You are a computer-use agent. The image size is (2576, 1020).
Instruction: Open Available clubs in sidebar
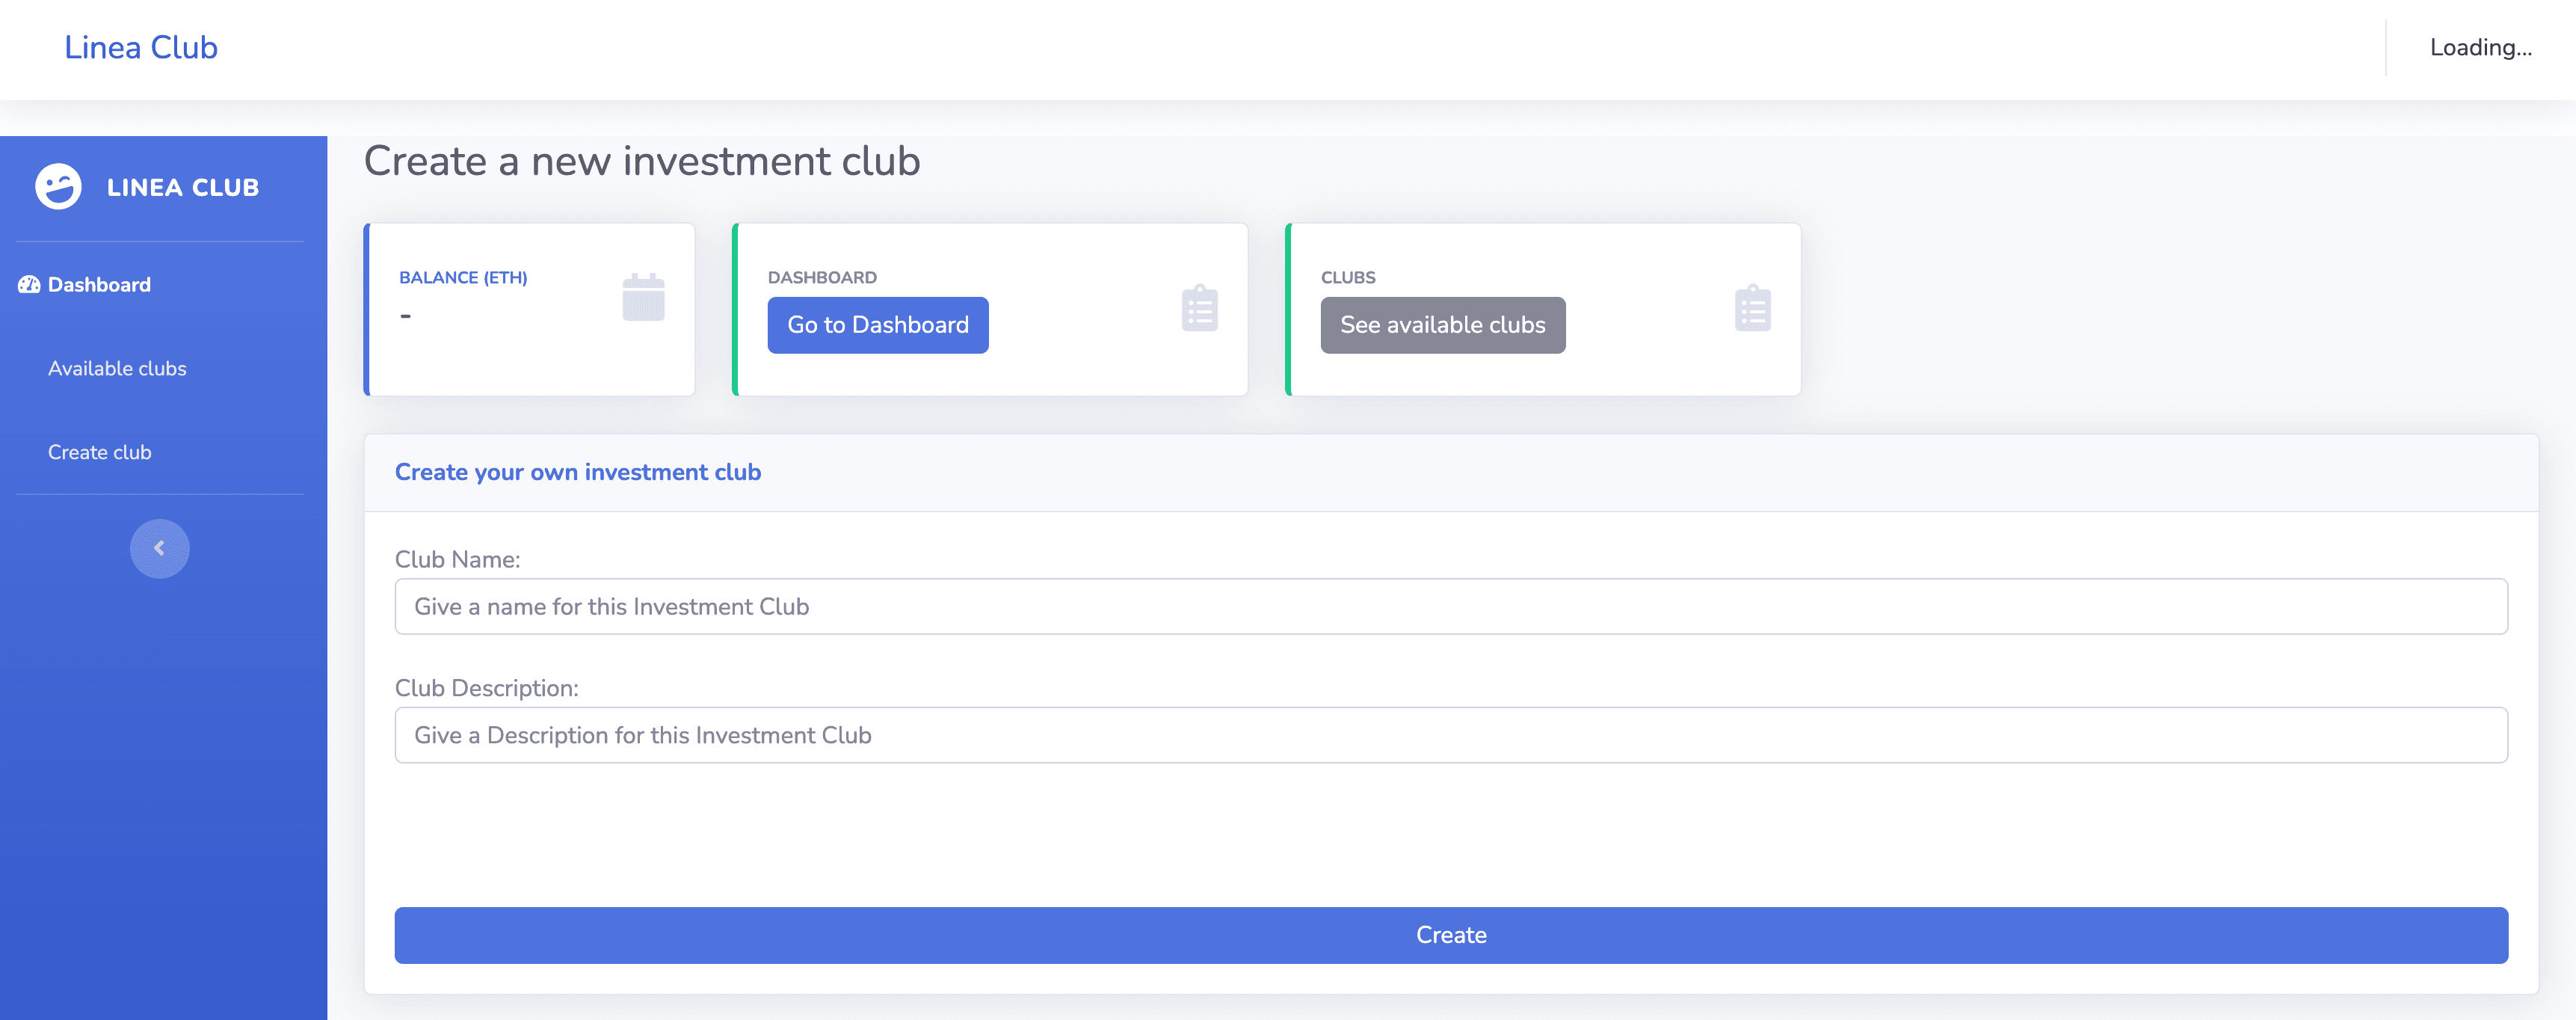(117, 369)
